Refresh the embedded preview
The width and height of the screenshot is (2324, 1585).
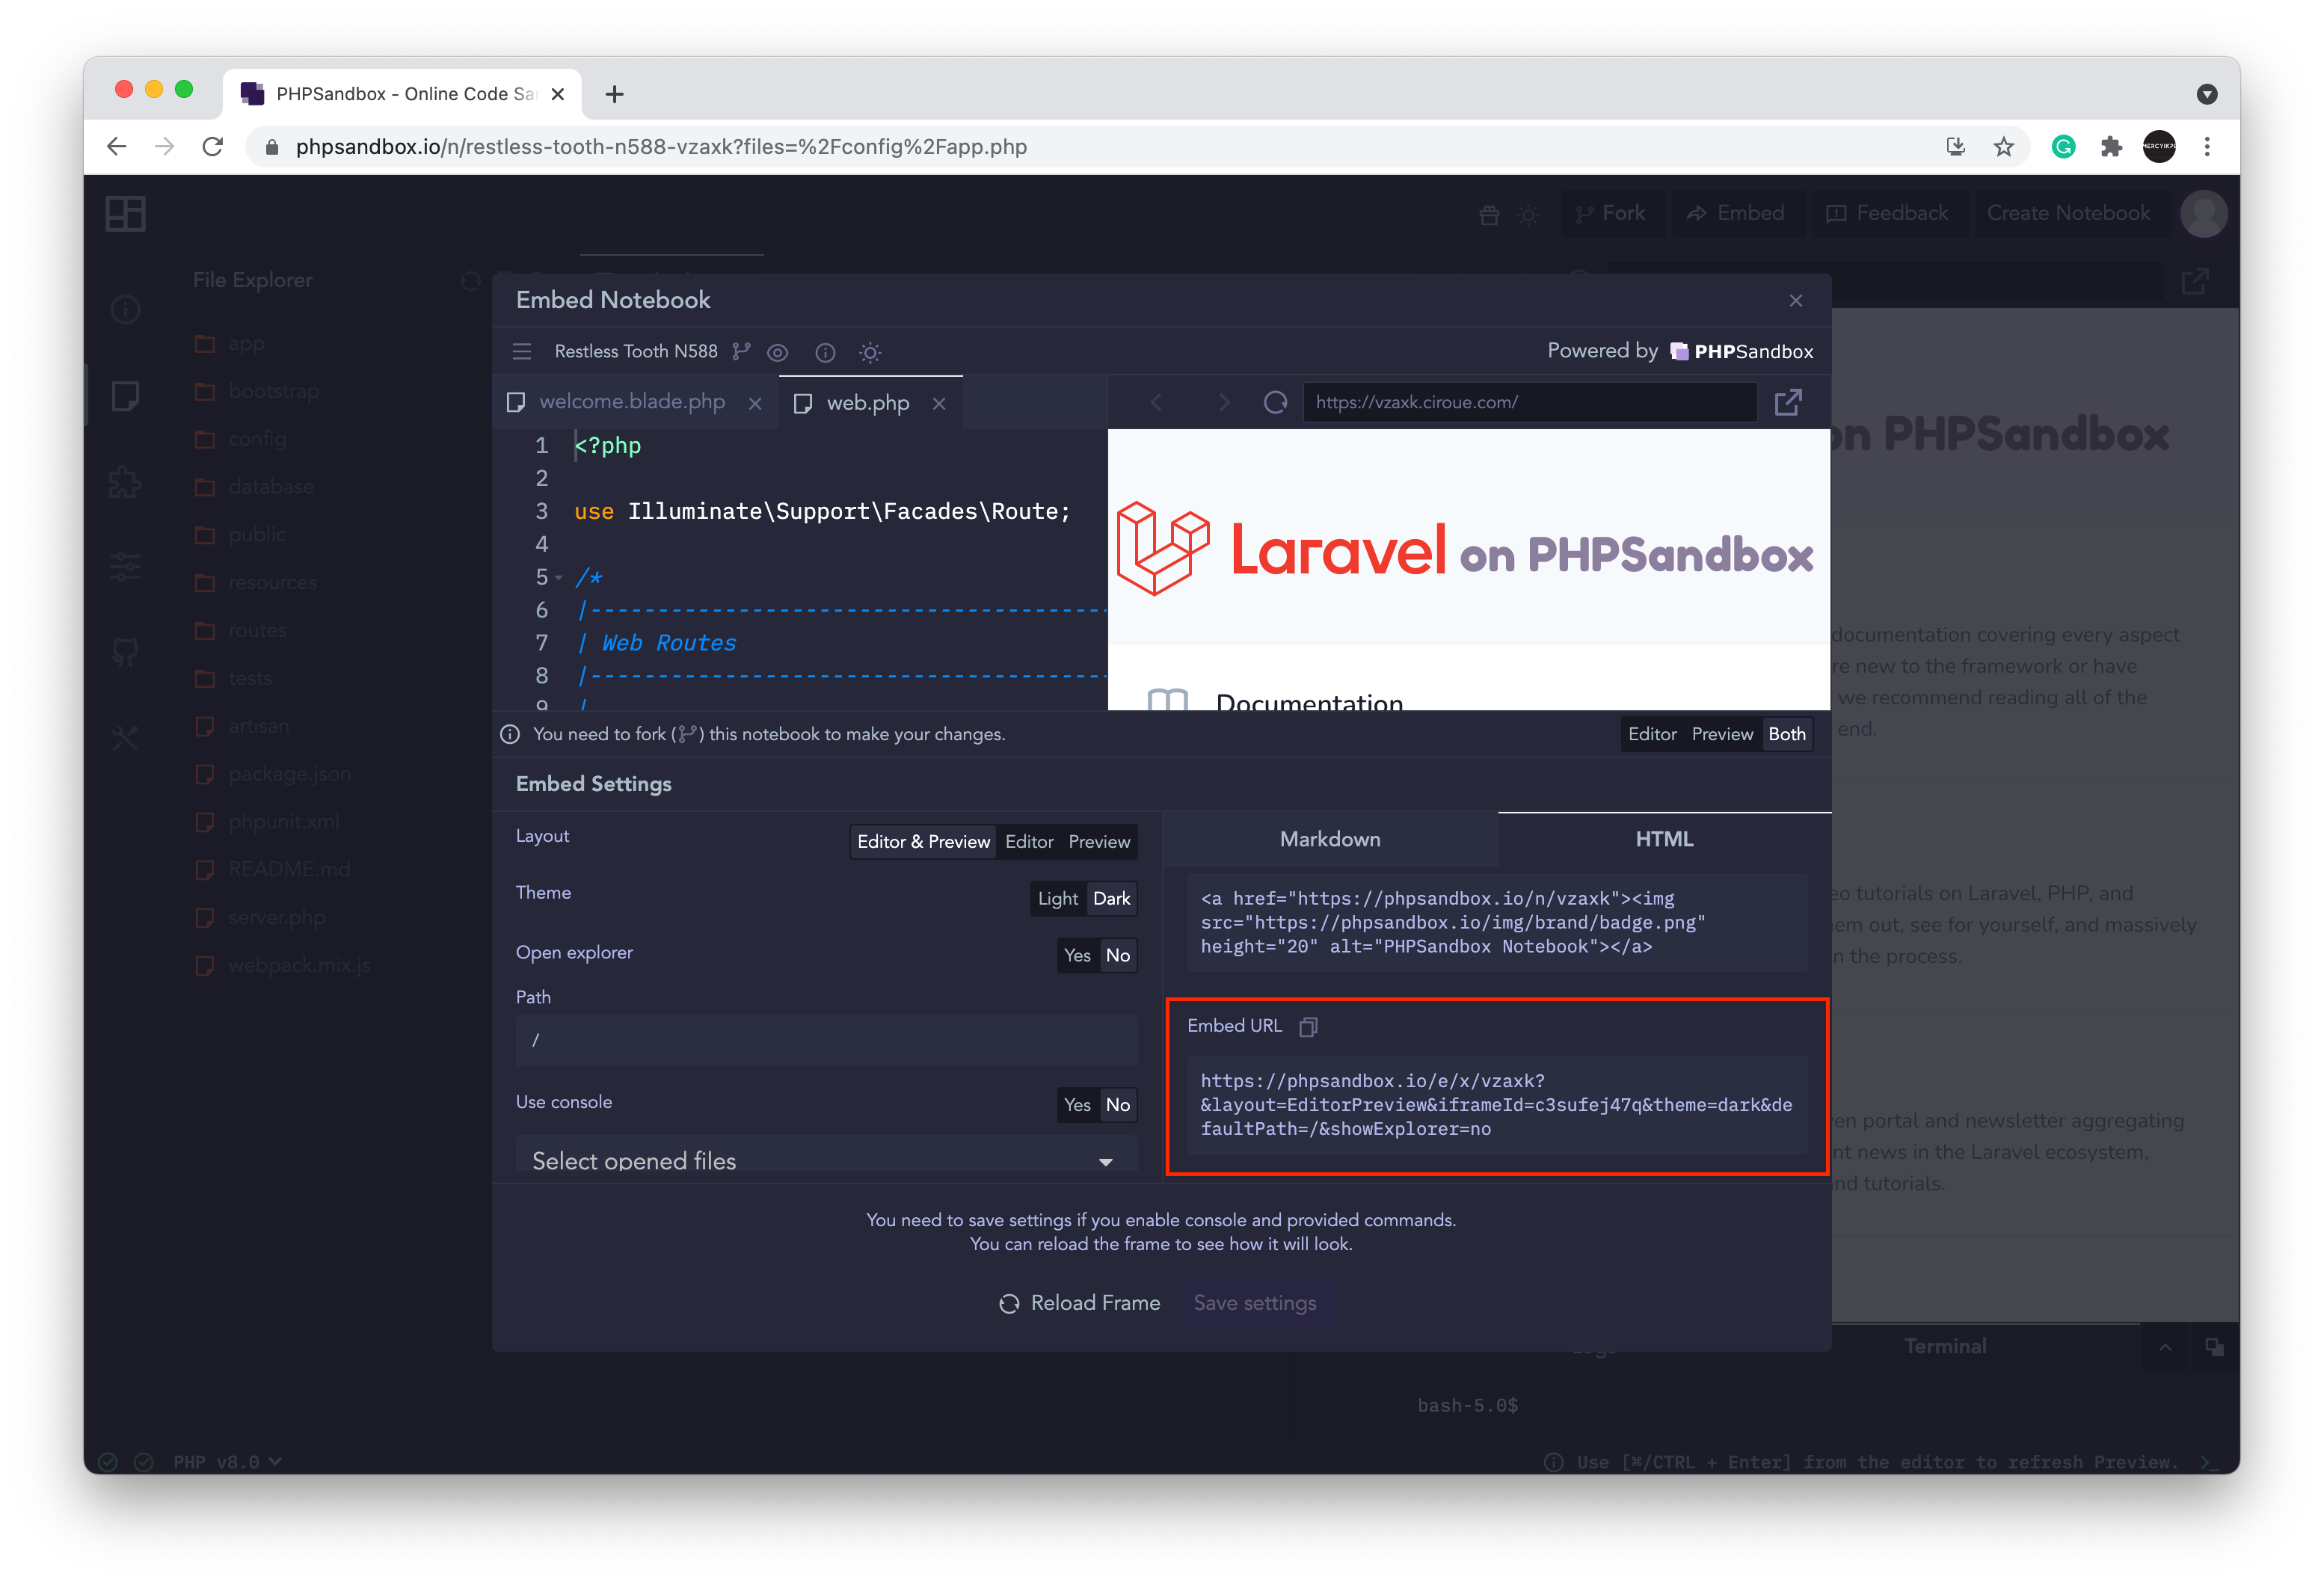pyautogui.click(x=1275, y=402)
